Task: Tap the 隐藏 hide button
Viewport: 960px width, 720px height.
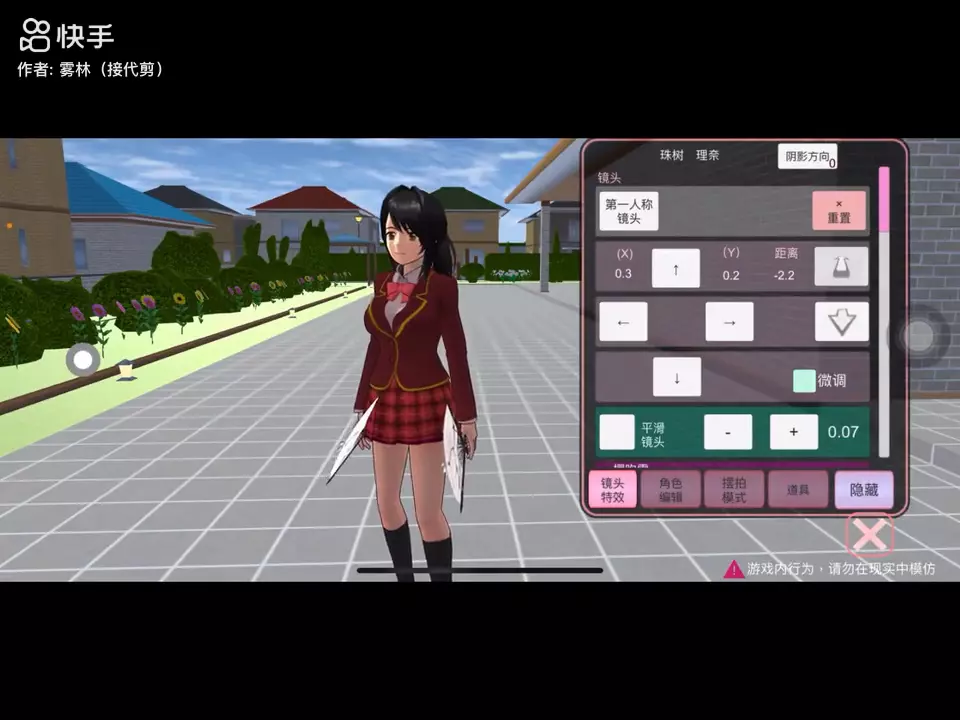Action: pos(864,490)
